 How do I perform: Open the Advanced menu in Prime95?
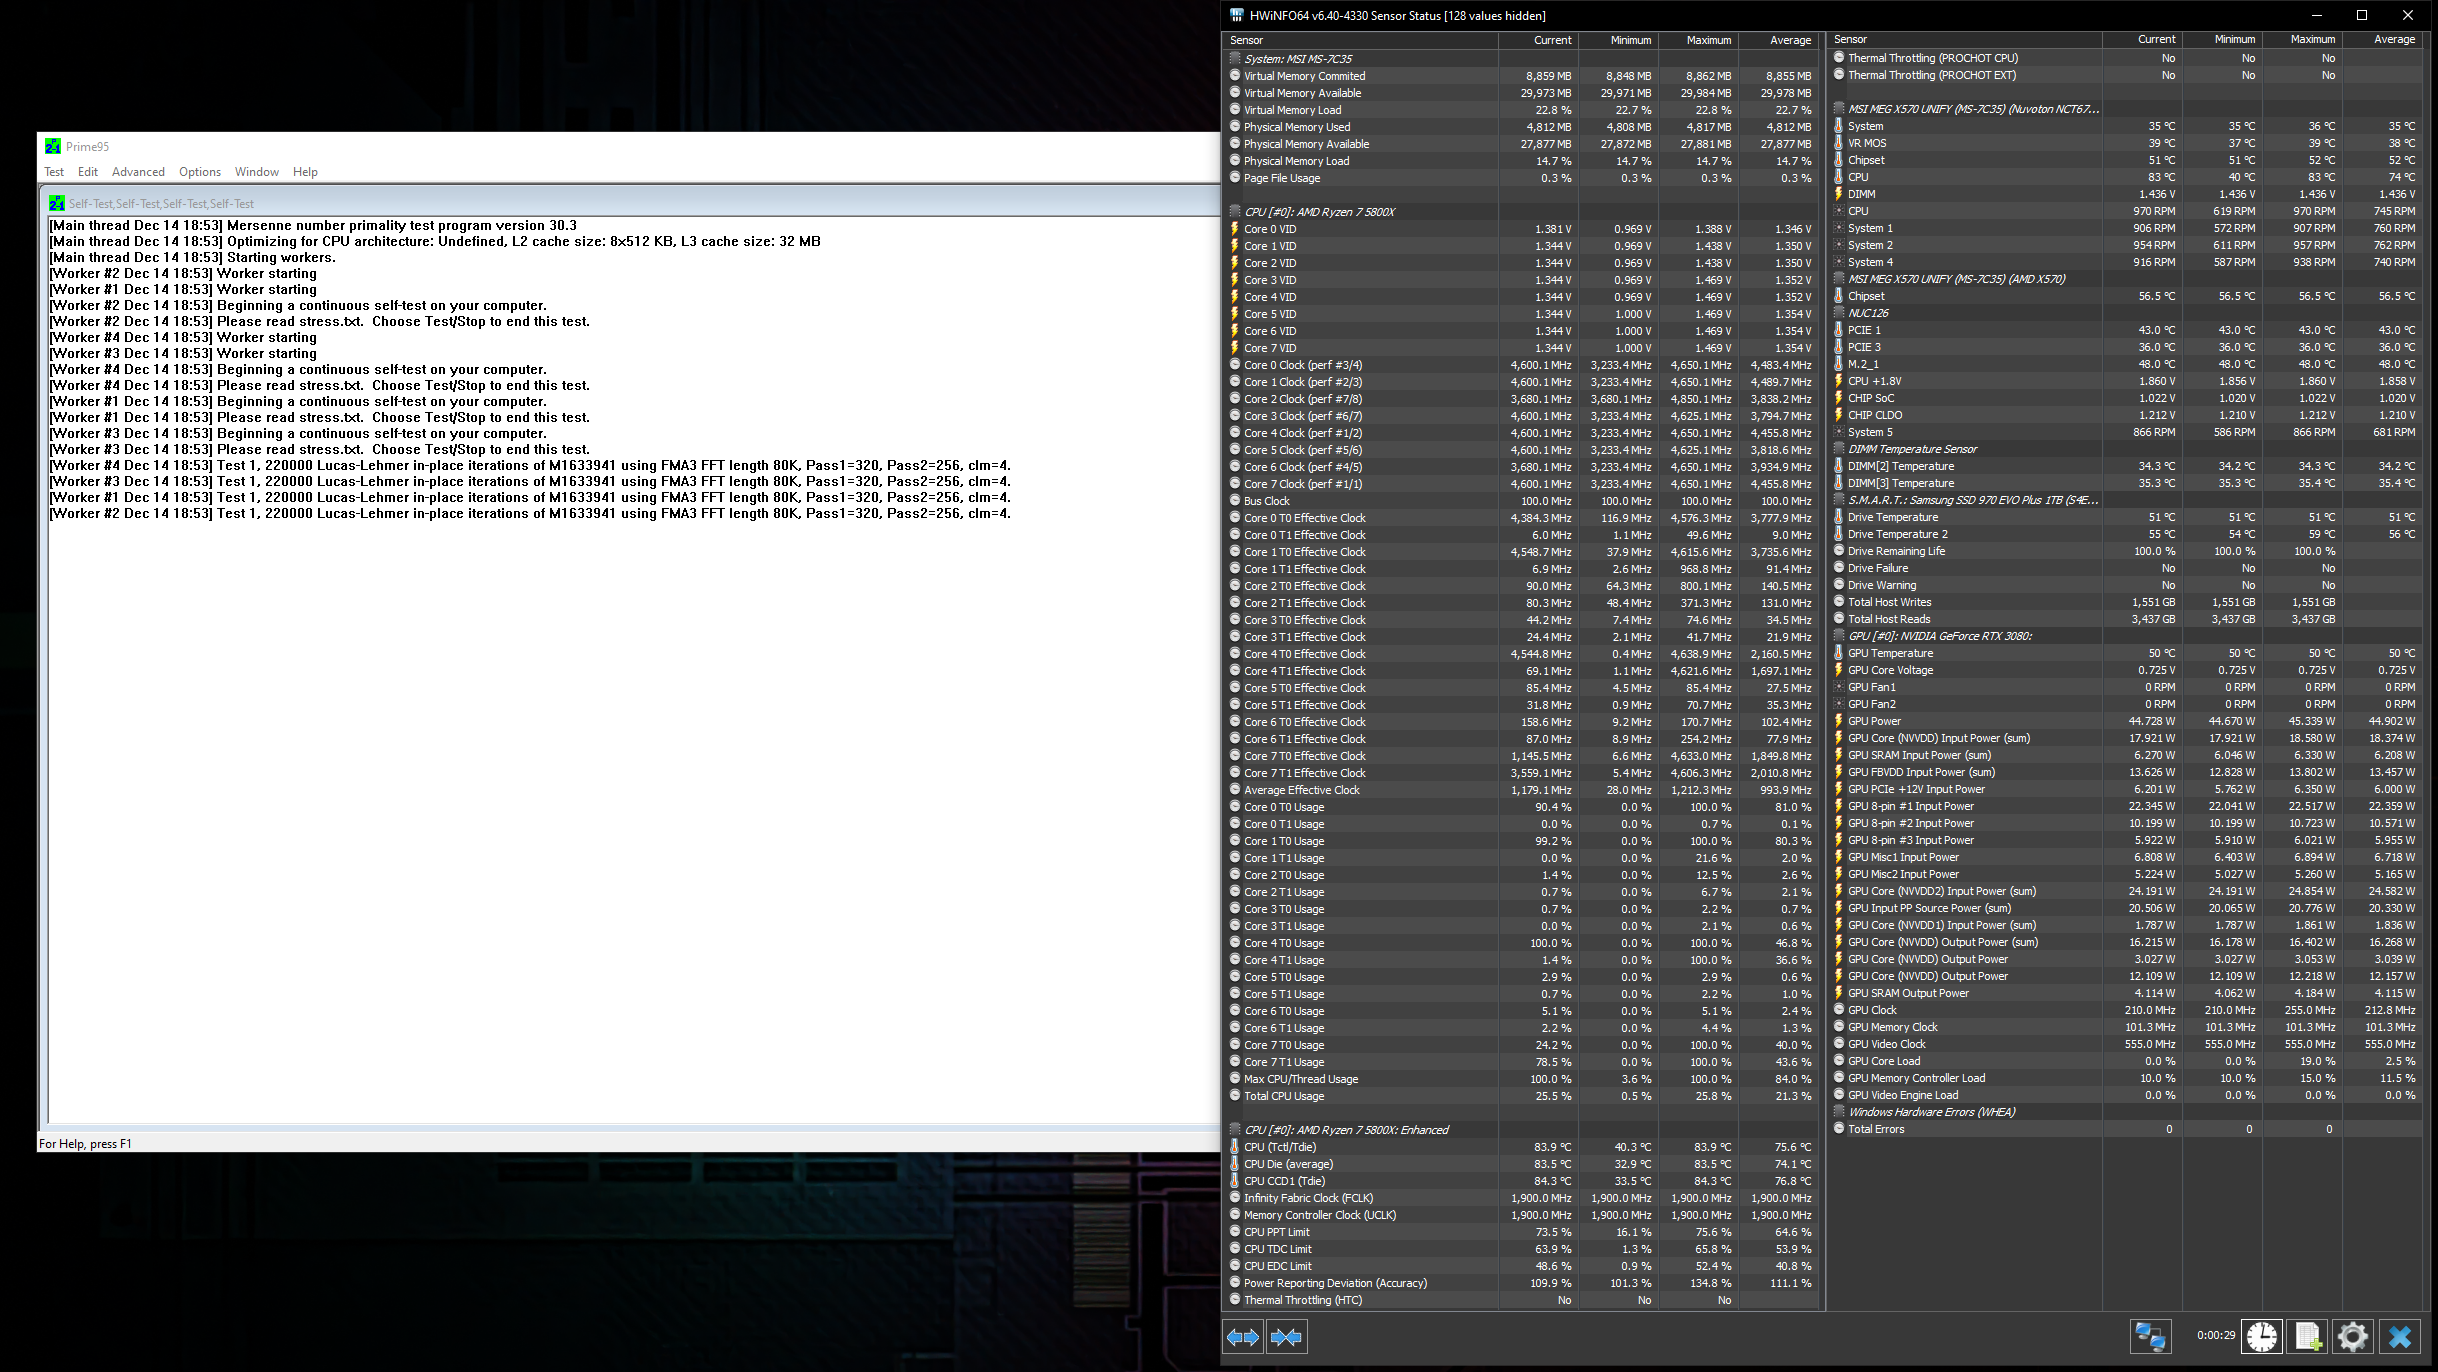[x=138, y=172]
